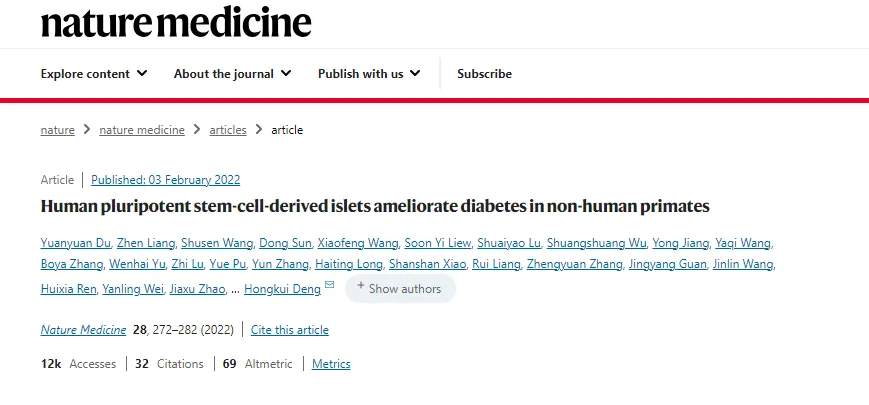Open the About the journal menu

pyautogui.click(x=232, y=74)
